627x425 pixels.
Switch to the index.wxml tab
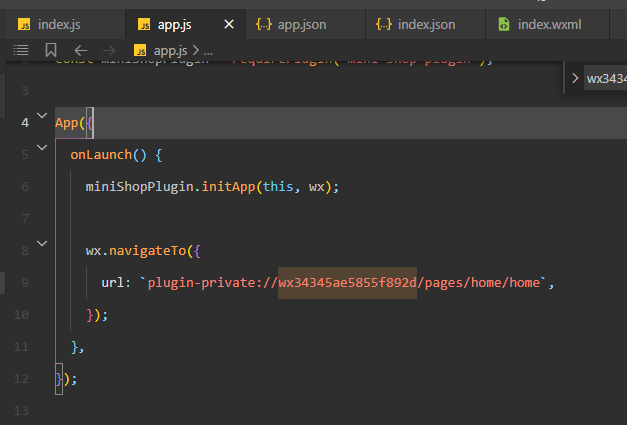(x=549, y=25)
